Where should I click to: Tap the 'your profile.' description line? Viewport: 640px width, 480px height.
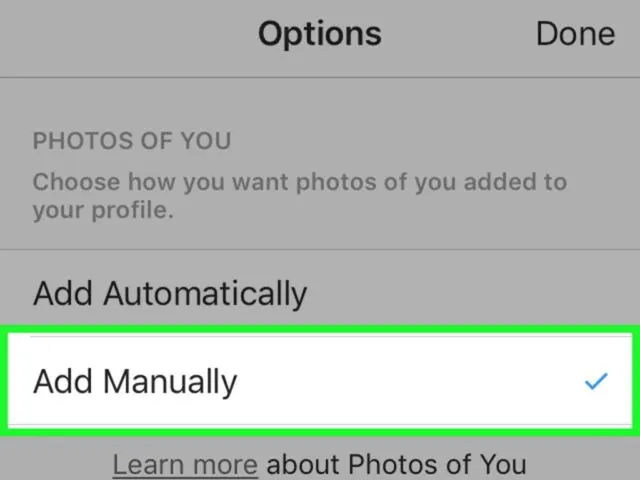(x=103, y=211)
